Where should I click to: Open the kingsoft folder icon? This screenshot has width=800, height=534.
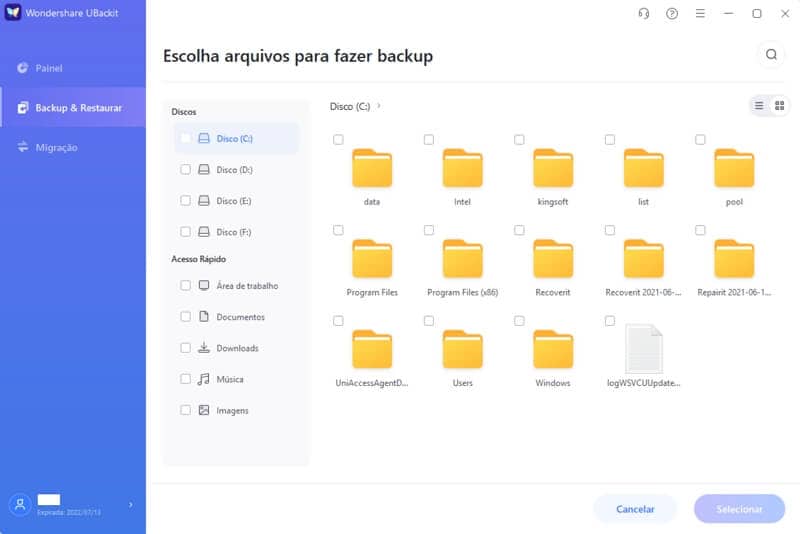click(x=553, y=168)
